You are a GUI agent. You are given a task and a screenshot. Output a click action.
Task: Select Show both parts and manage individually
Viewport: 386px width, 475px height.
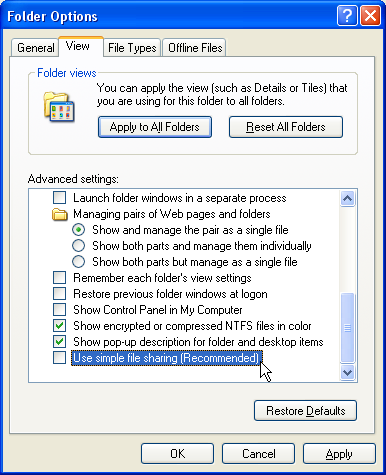pyautogui.click(x=78, y=246)
